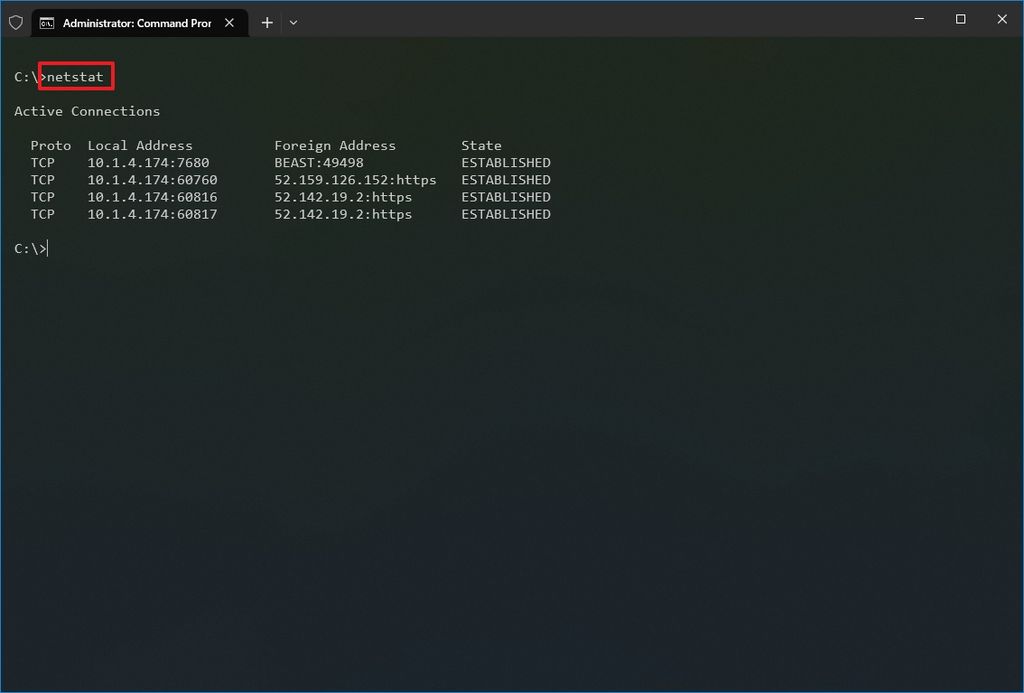Click the 'Proto' column header

(x=50, y=145)
